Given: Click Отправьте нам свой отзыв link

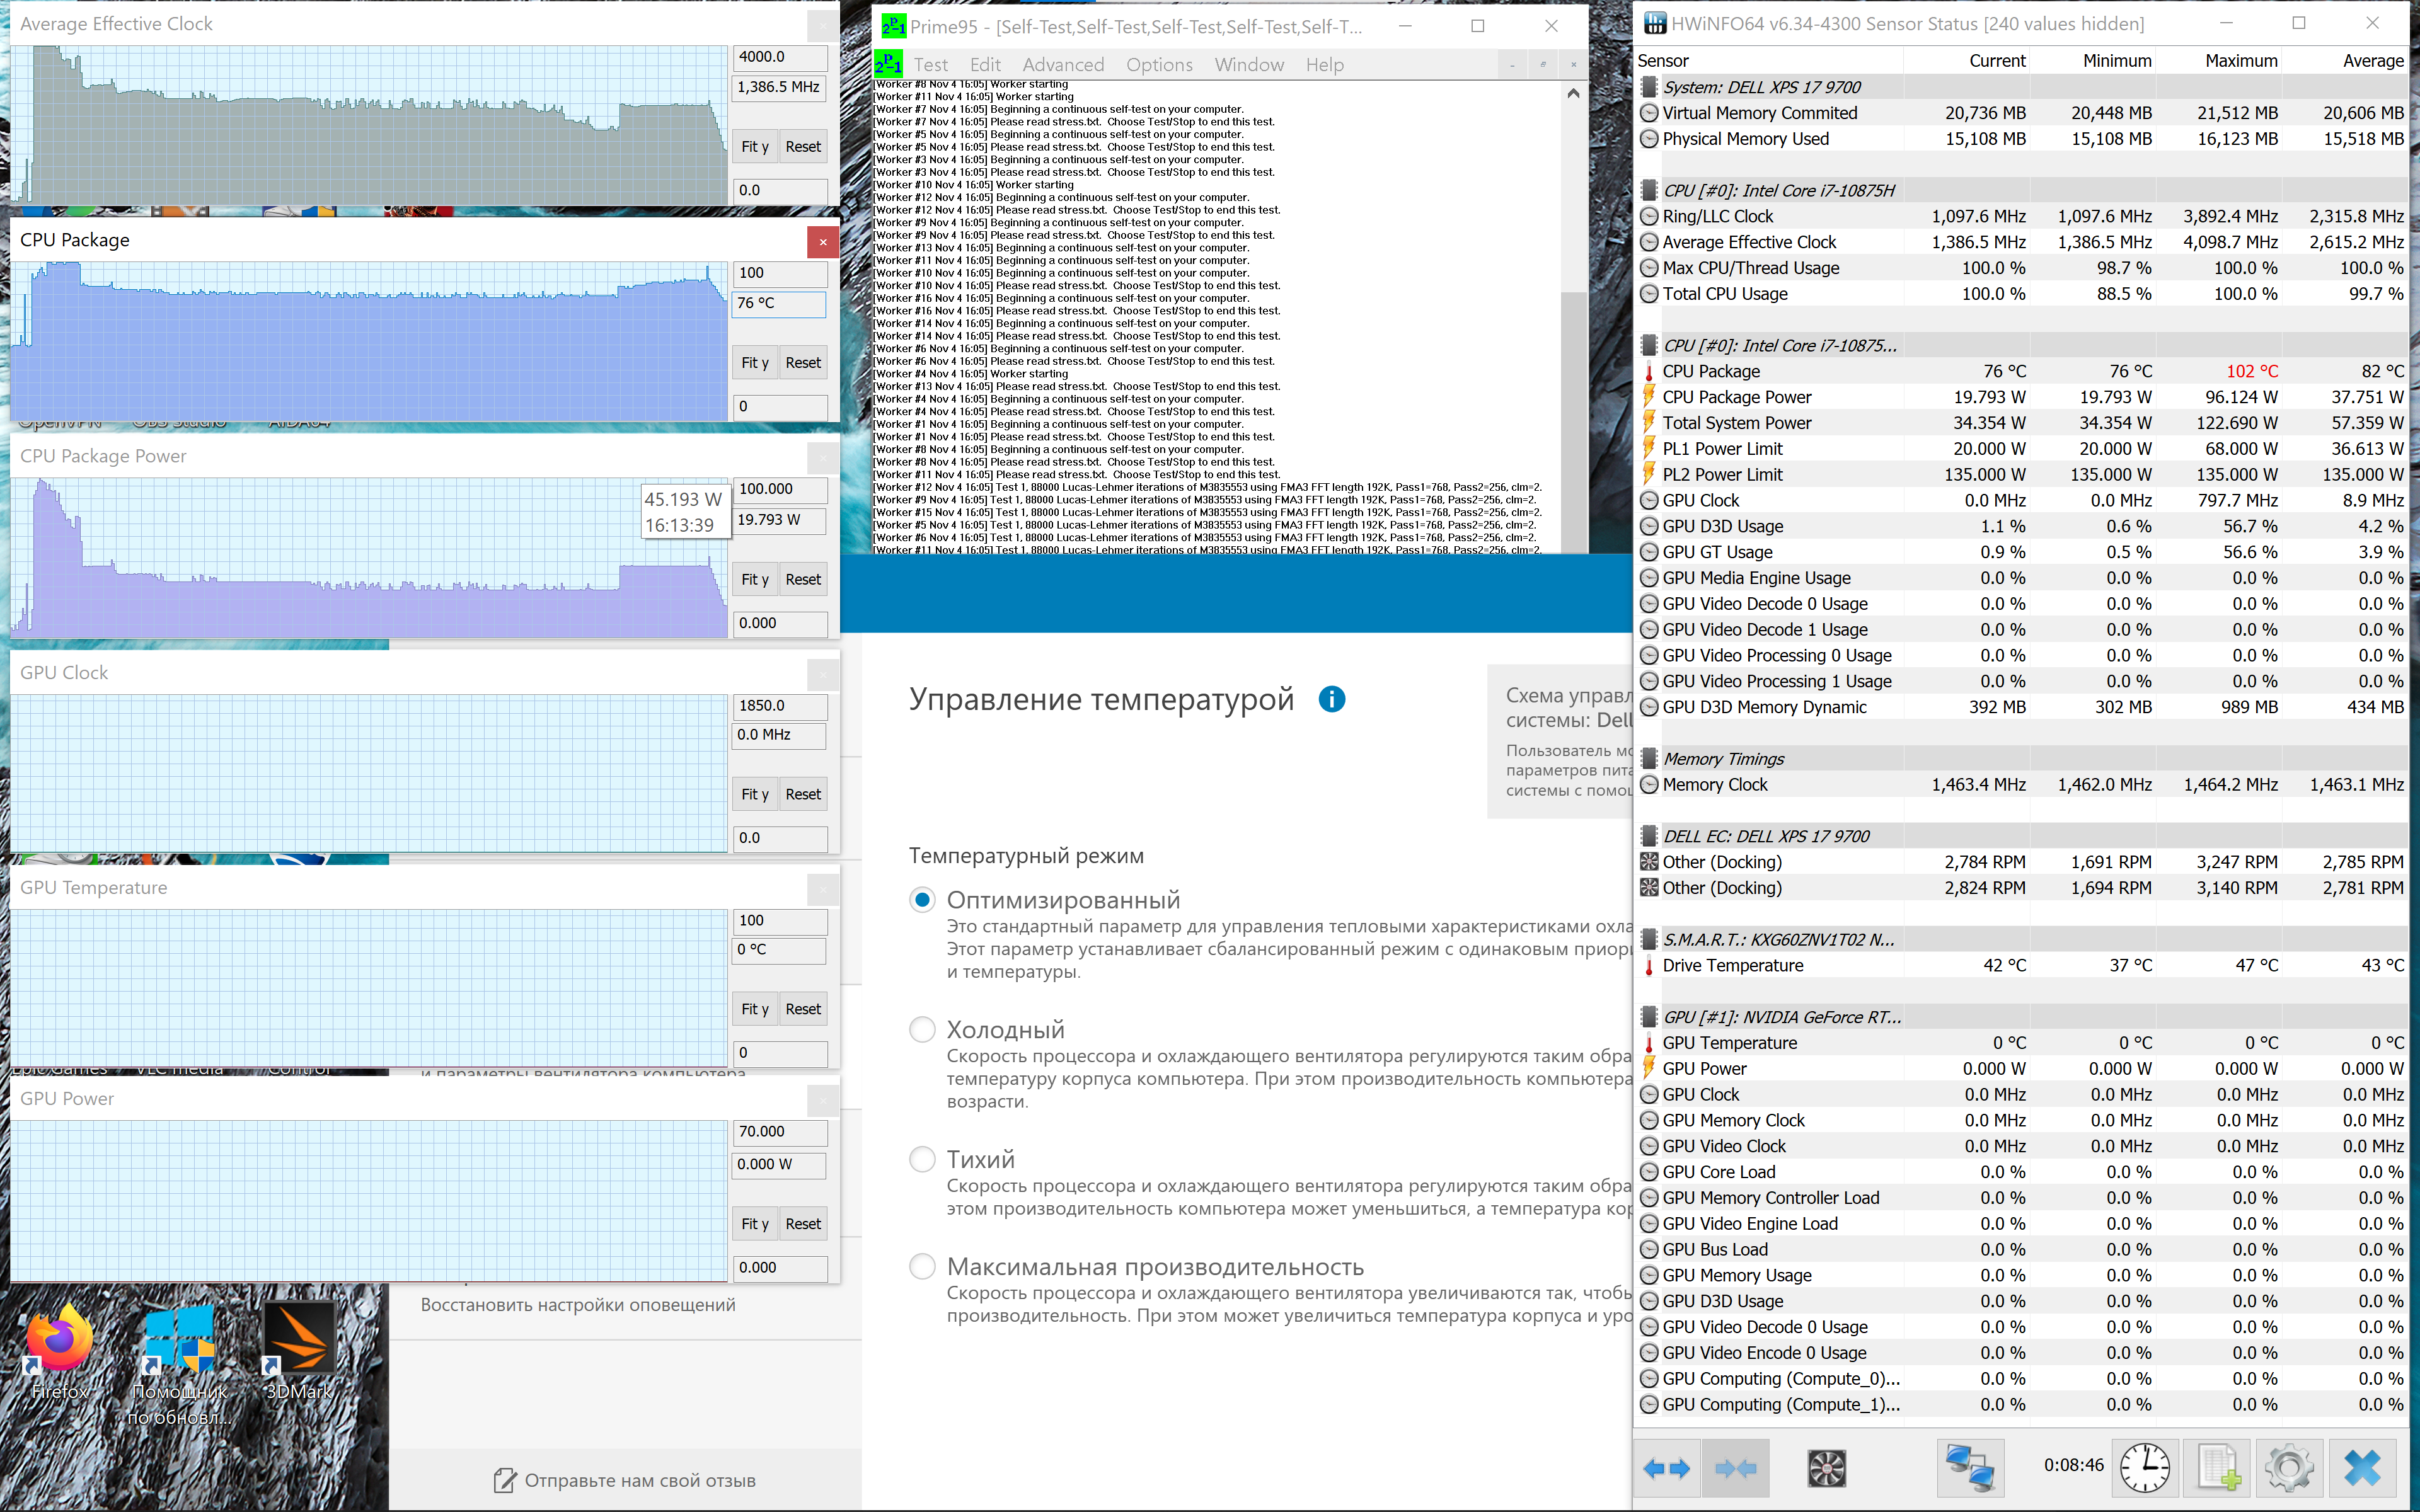Looking at the screenshot, I should pos(640,1481).
